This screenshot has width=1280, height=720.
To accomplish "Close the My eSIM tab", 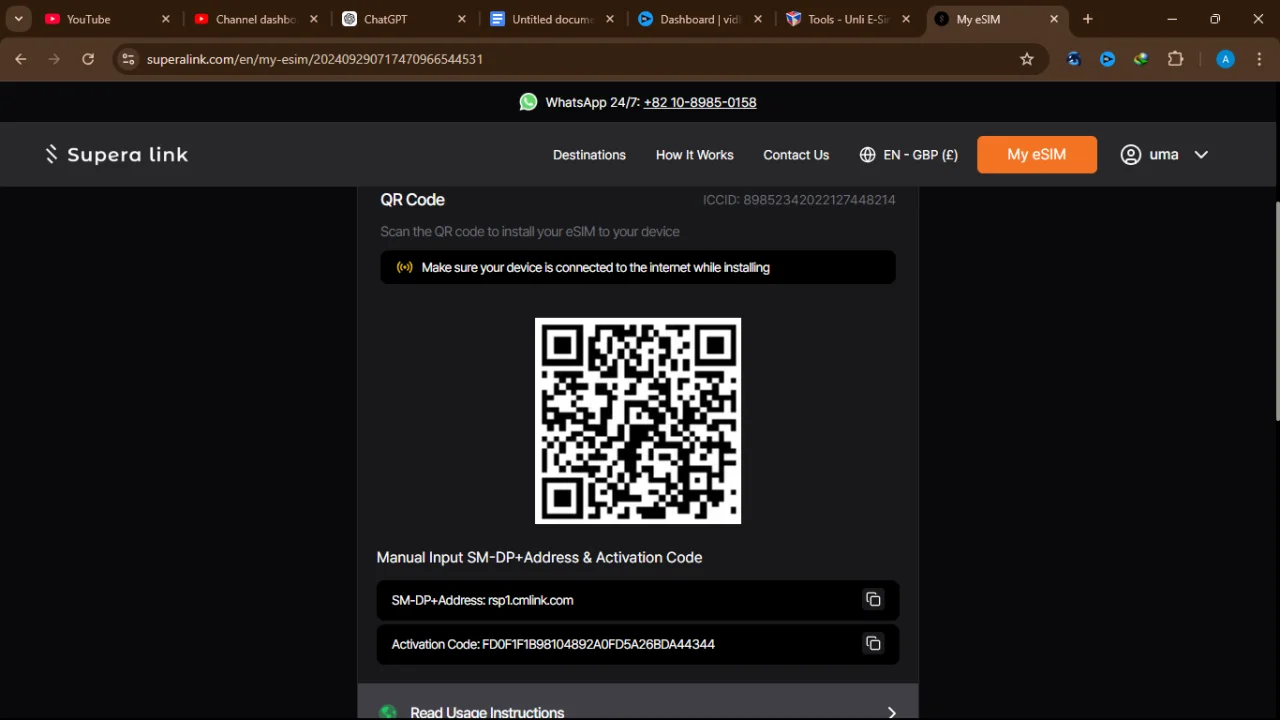I will click(x=1054, y=19).
